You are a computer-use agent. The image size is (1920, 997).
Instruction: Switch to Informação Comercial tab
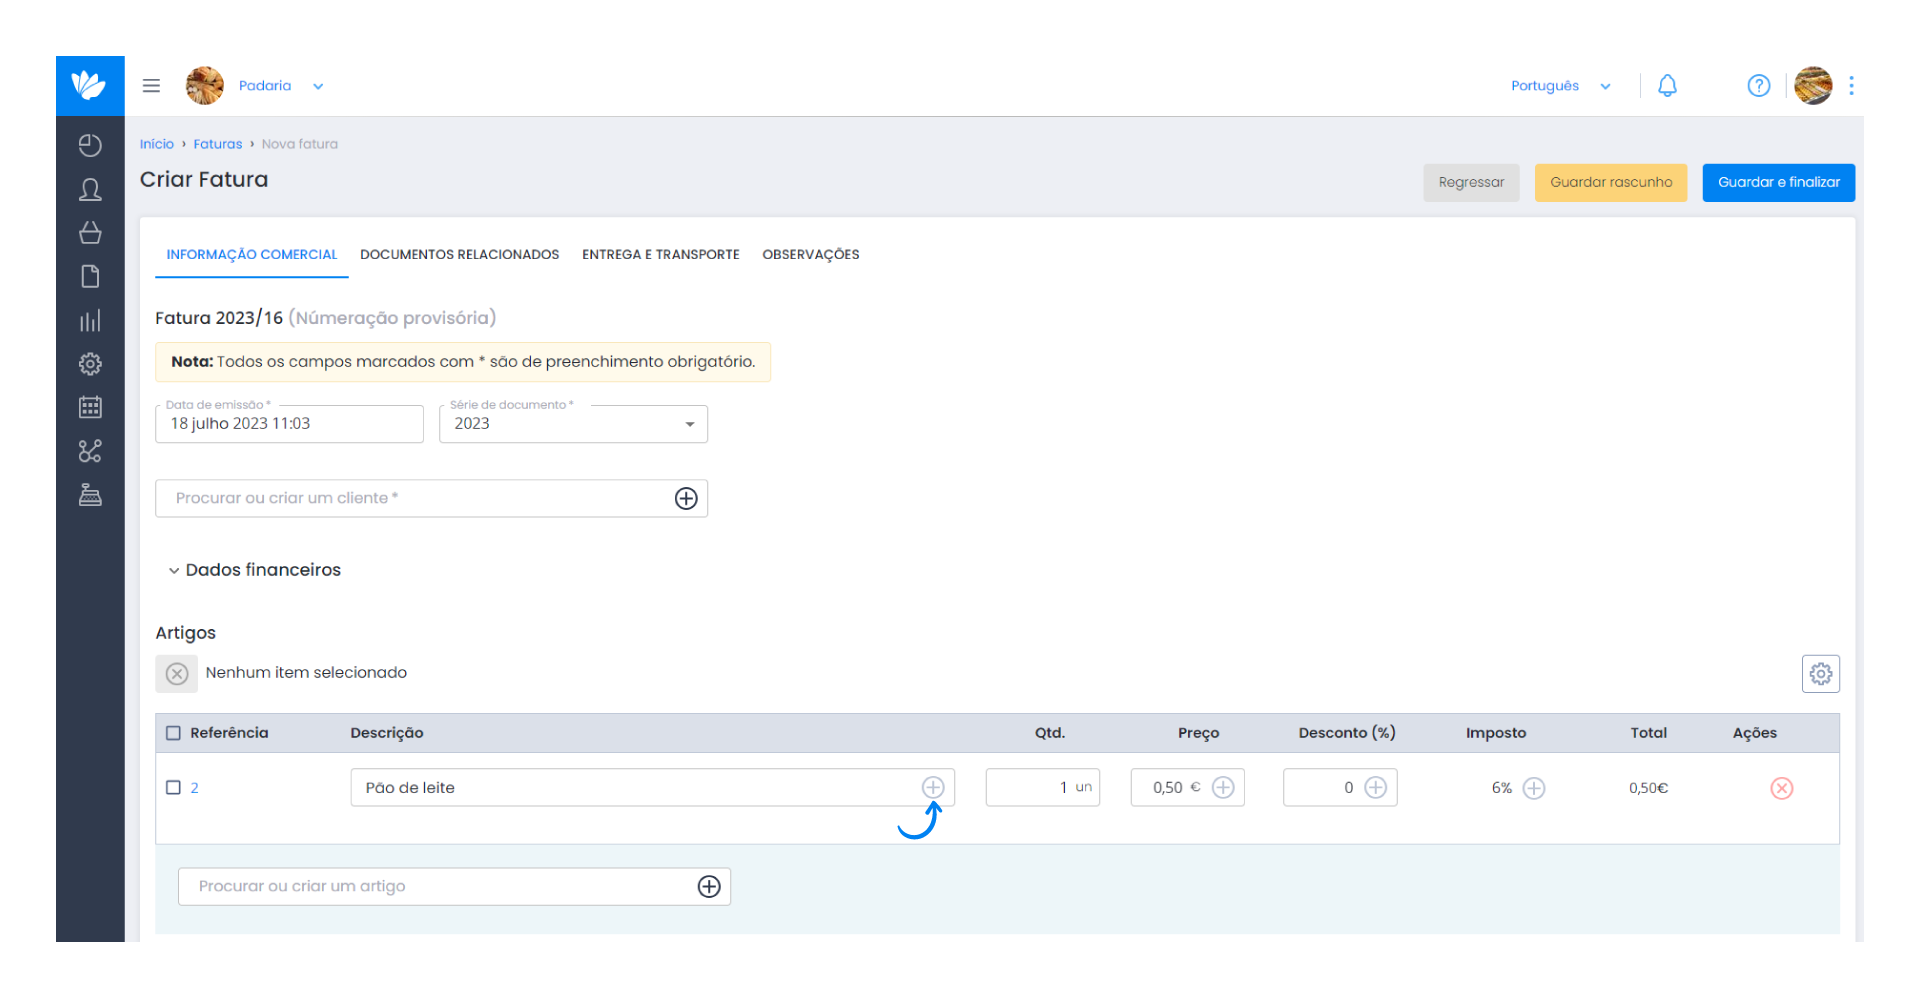pos(252,255)
